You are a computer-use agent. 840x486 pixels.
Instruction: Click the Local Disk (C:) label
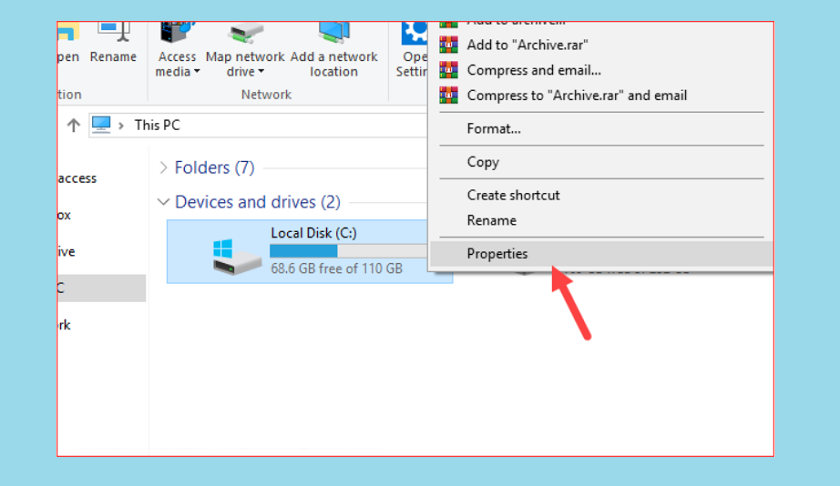(313, 233)
